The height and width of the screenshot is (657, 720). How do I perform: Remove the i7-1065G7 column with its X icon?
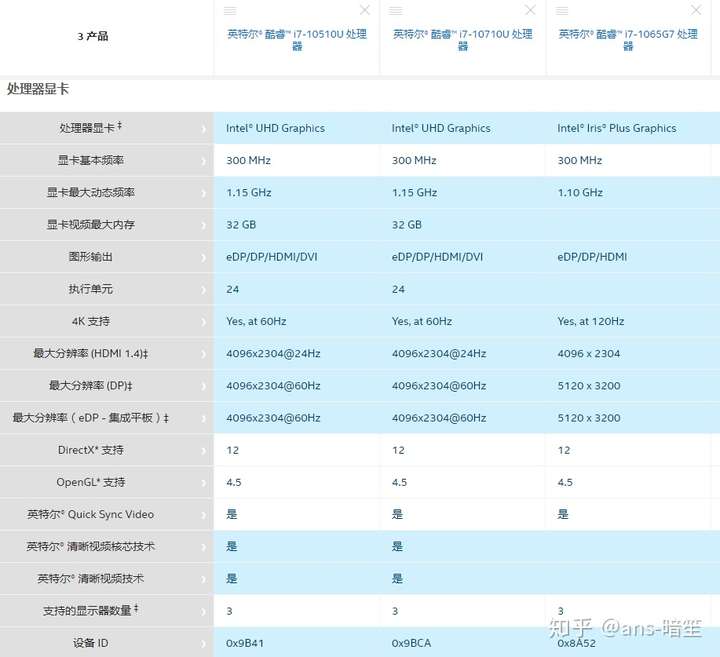696,10
